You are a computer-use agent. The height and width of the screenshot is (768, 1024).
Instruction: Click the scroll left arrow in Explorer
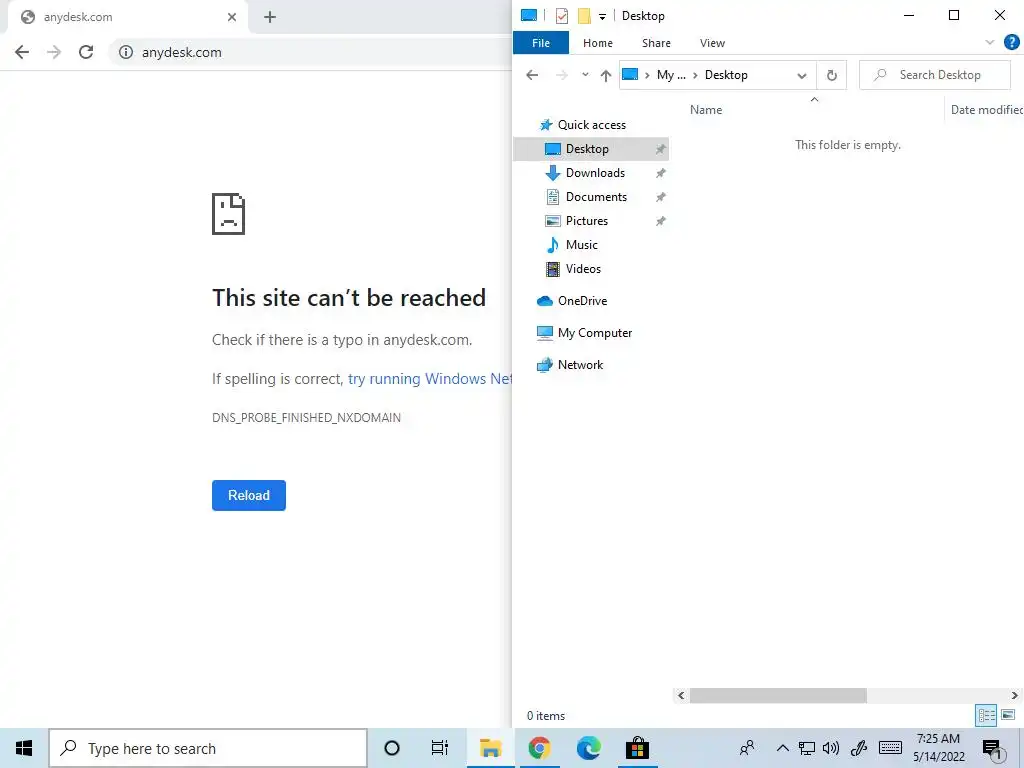(x=681, y=696)
